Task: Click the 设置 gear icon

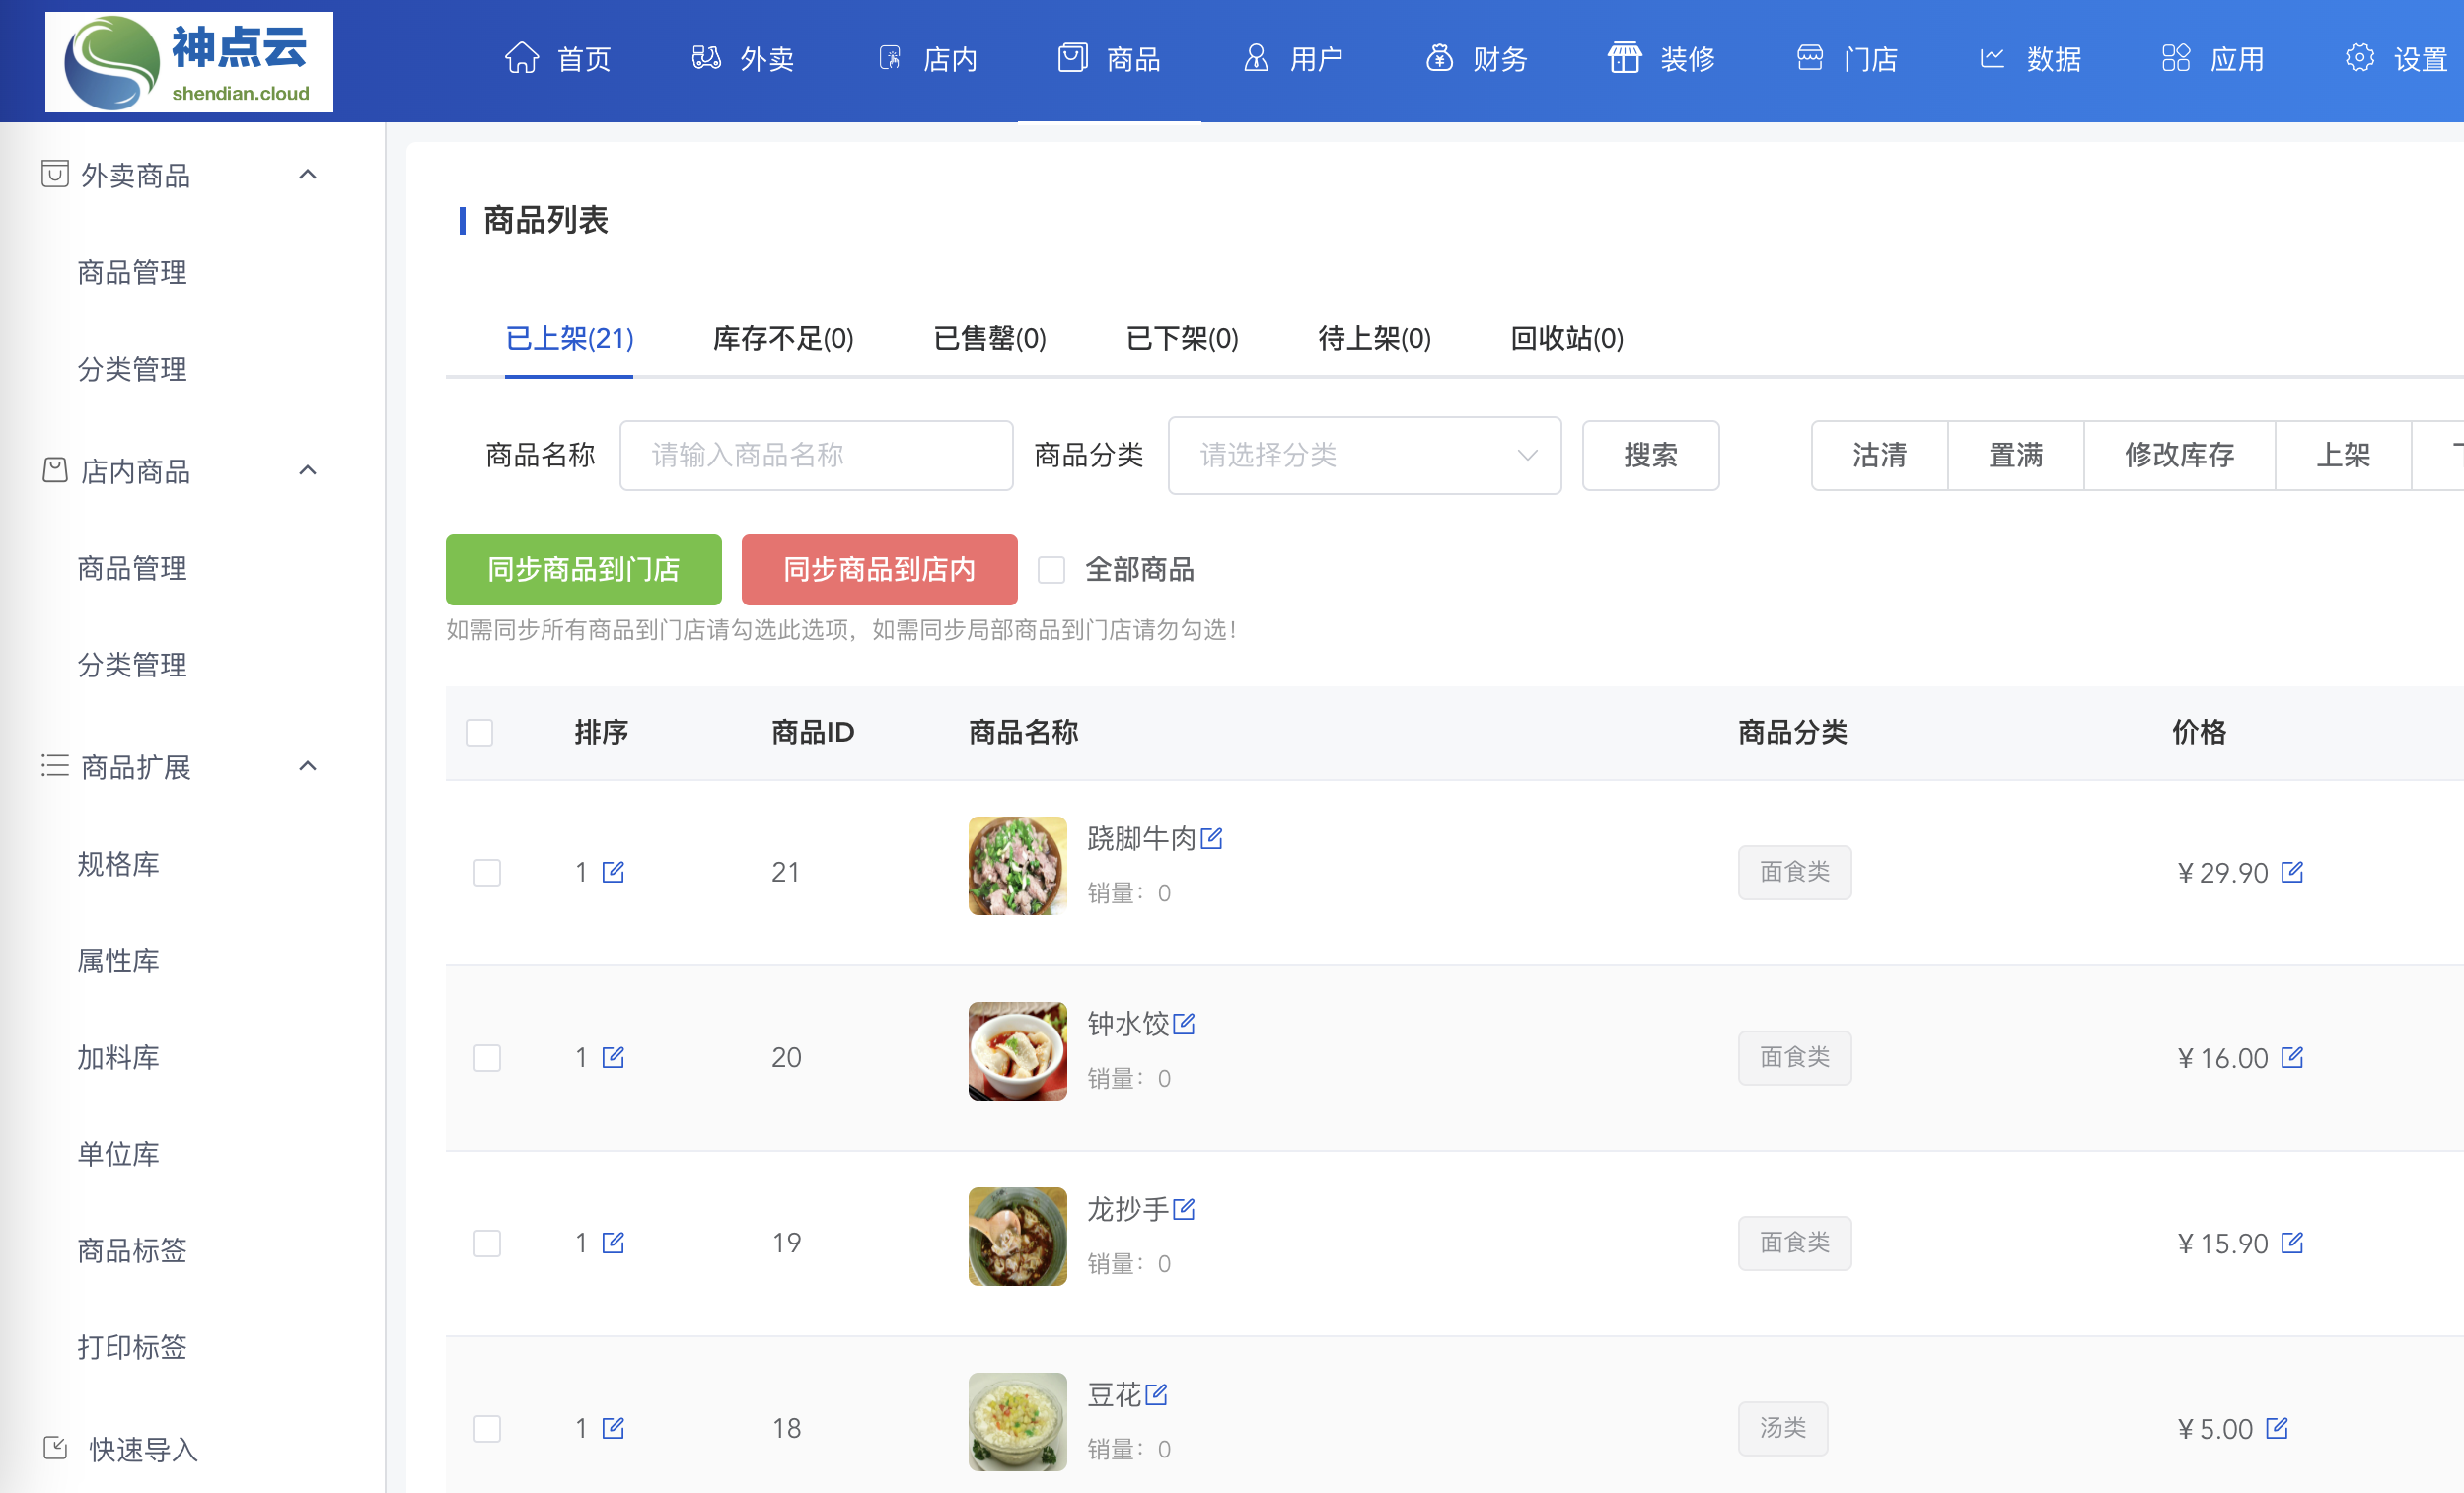Action: pos(2359,59)
